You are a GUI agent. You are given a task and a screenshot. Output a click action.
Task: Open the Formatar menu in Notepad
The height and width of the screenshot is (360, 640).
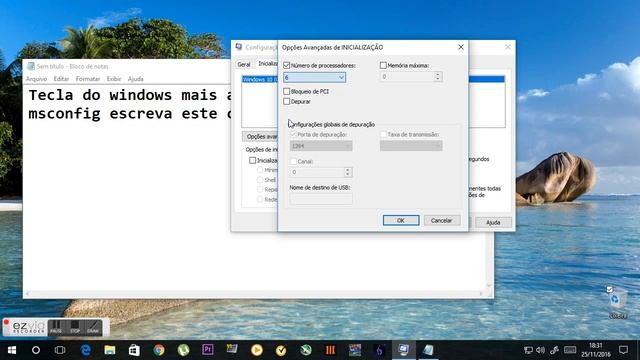point(88,79)
